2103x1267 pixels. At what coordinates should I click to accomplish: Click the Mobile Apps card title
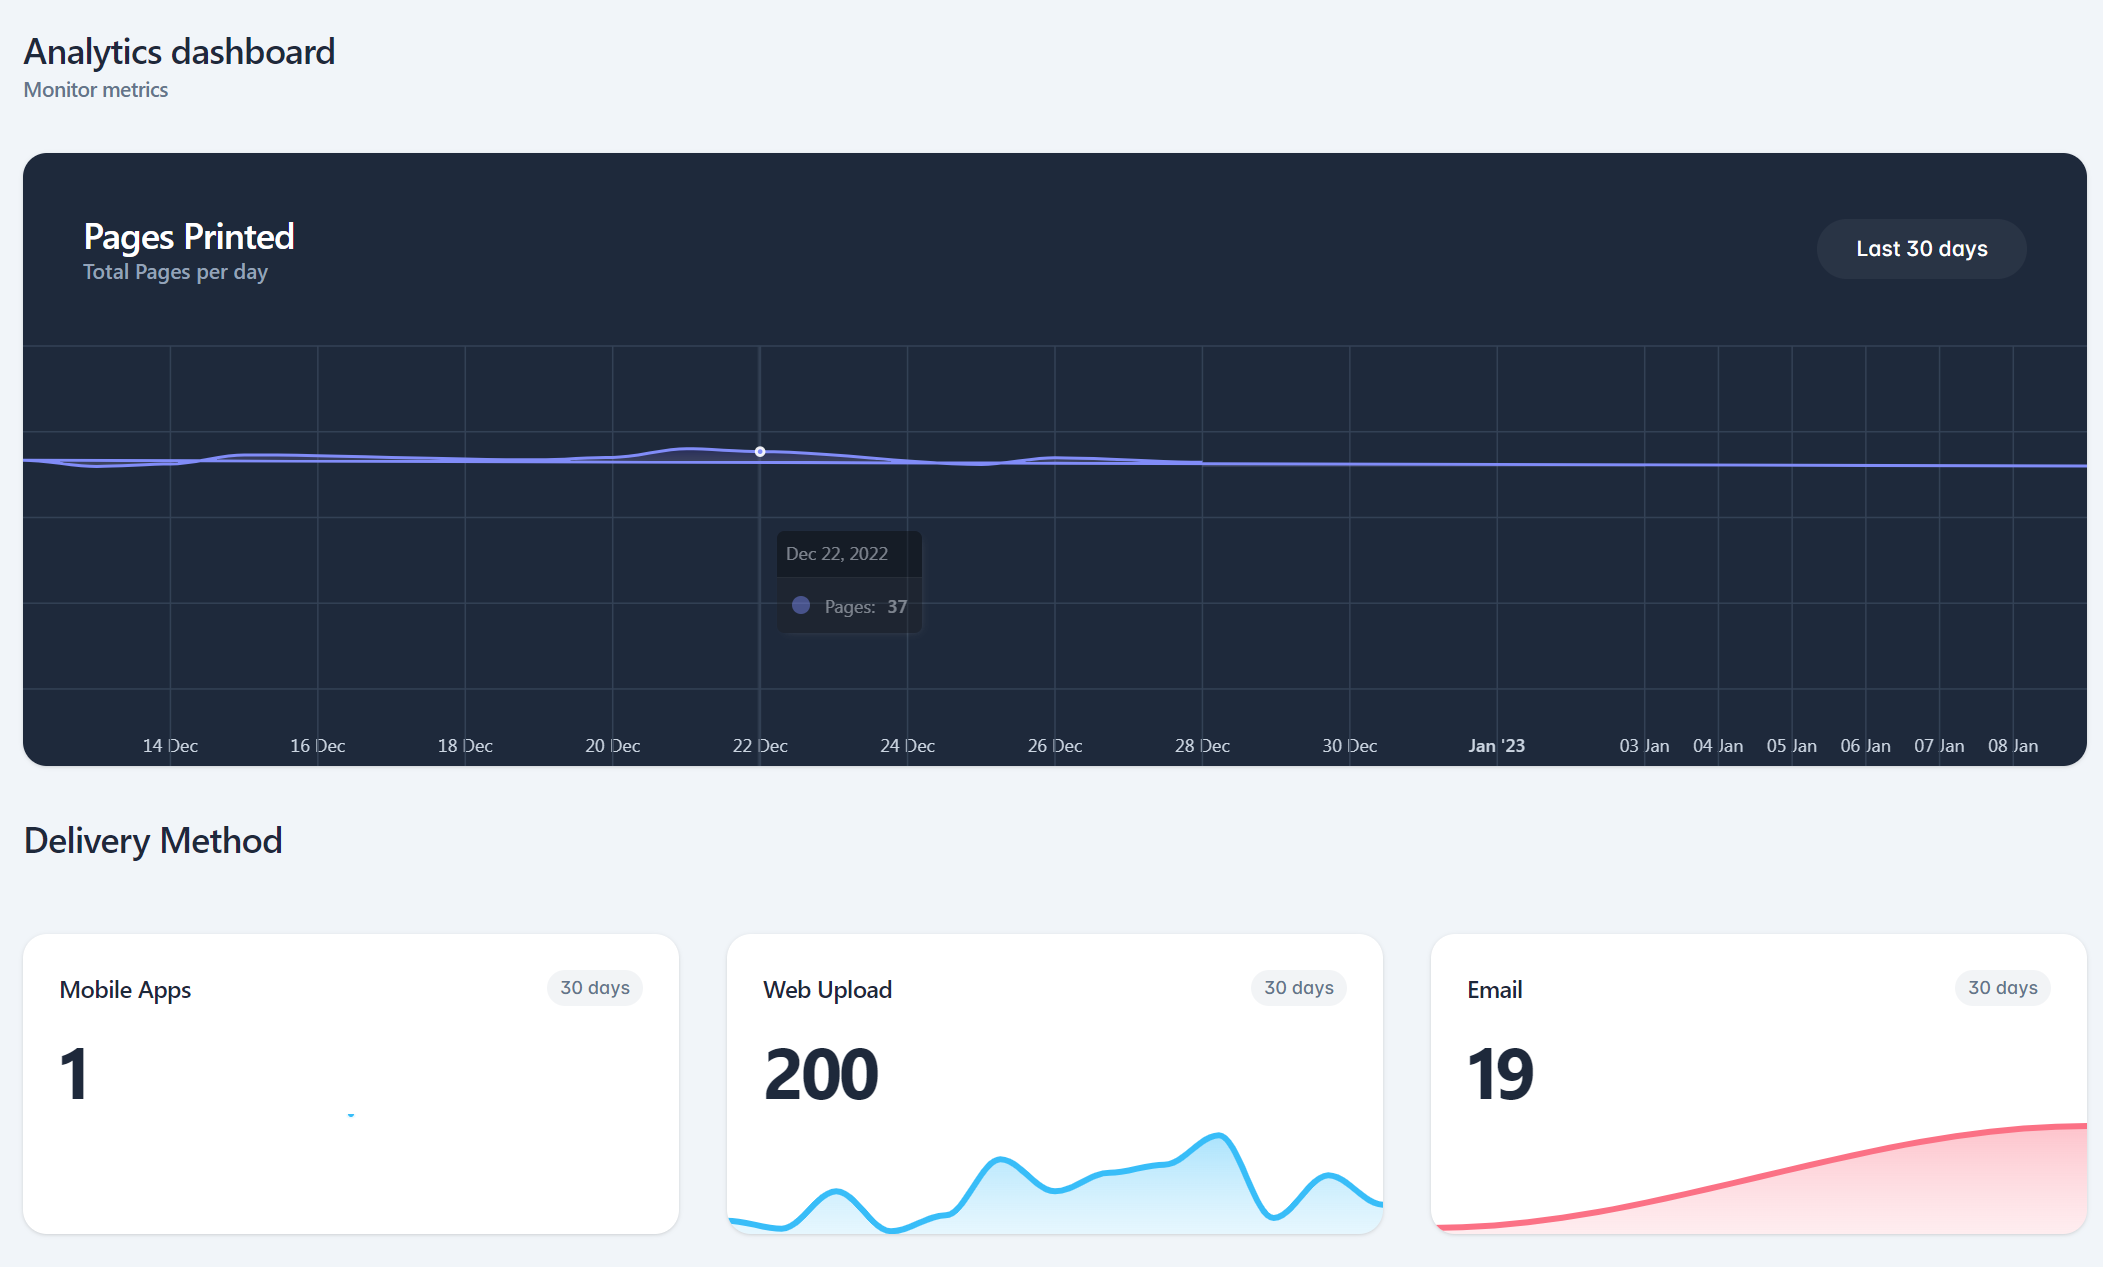125,990
